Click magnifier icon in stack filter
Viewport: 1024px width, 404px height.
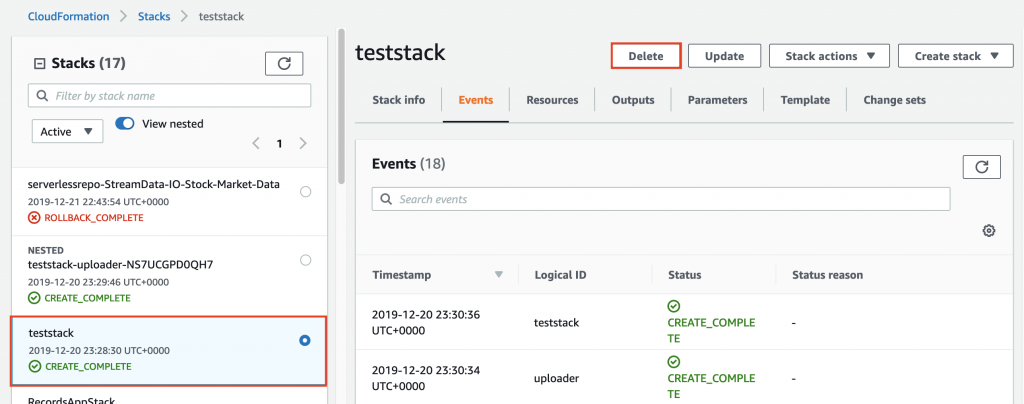click(x=43, y=96)
